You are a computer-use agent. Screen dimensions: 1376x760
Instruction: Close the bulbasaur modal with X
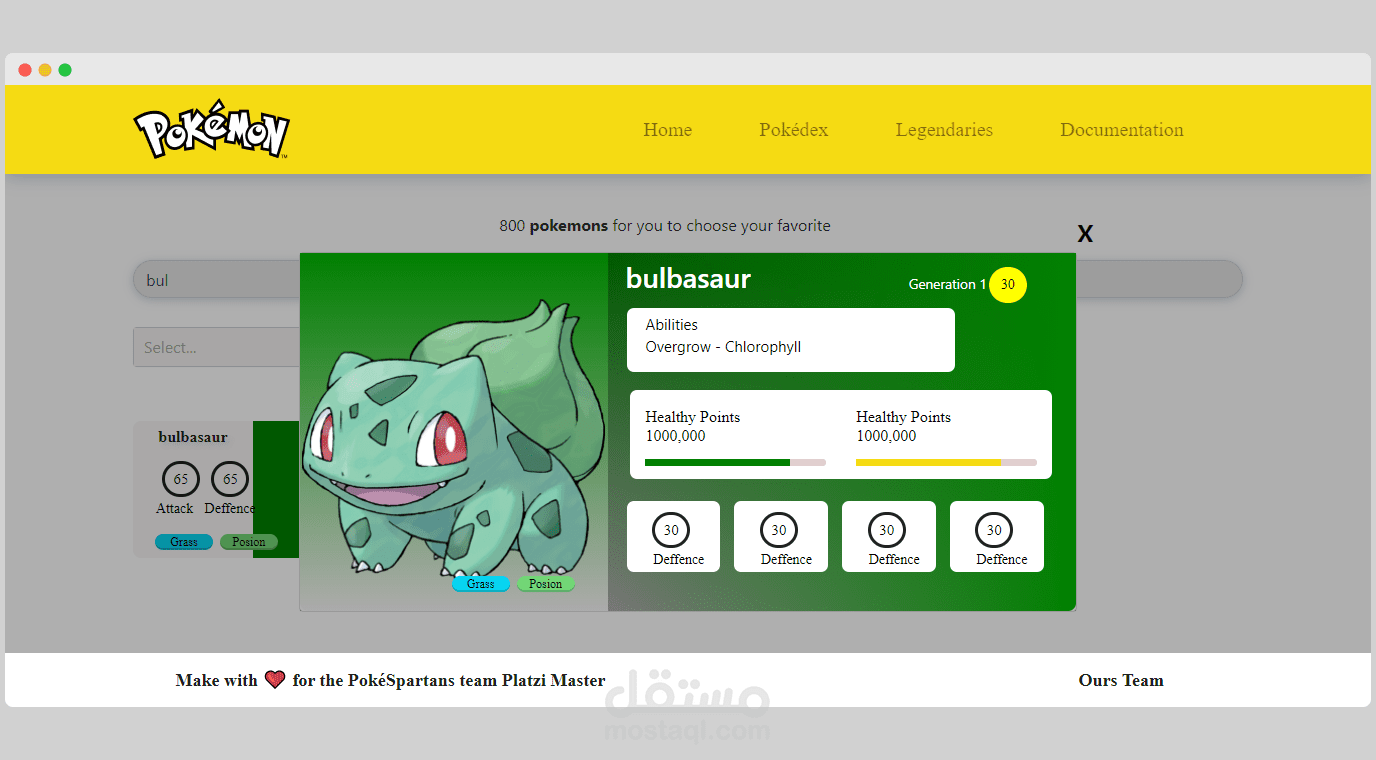pos(1085,234)
